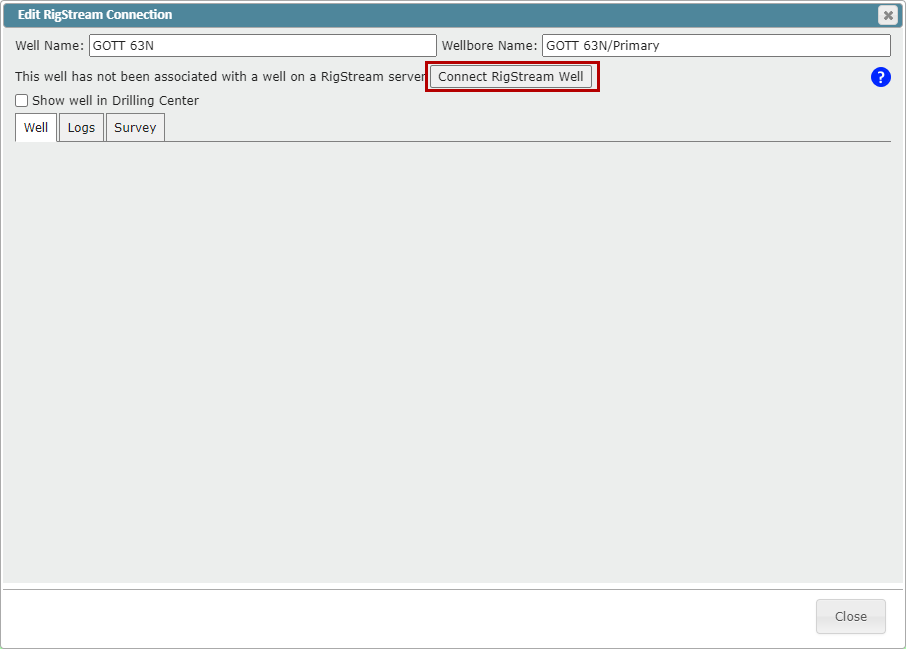The image size is (906, 649).
Task: Switch to the Logs tab
Action: (81, 128)
